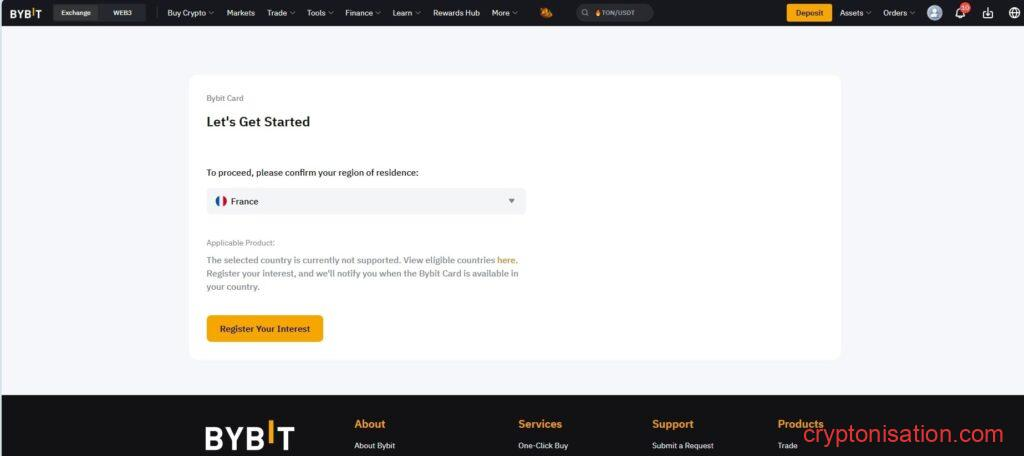Click the Bybit logo in header
Screen dimensions: 1024x456
26,13
